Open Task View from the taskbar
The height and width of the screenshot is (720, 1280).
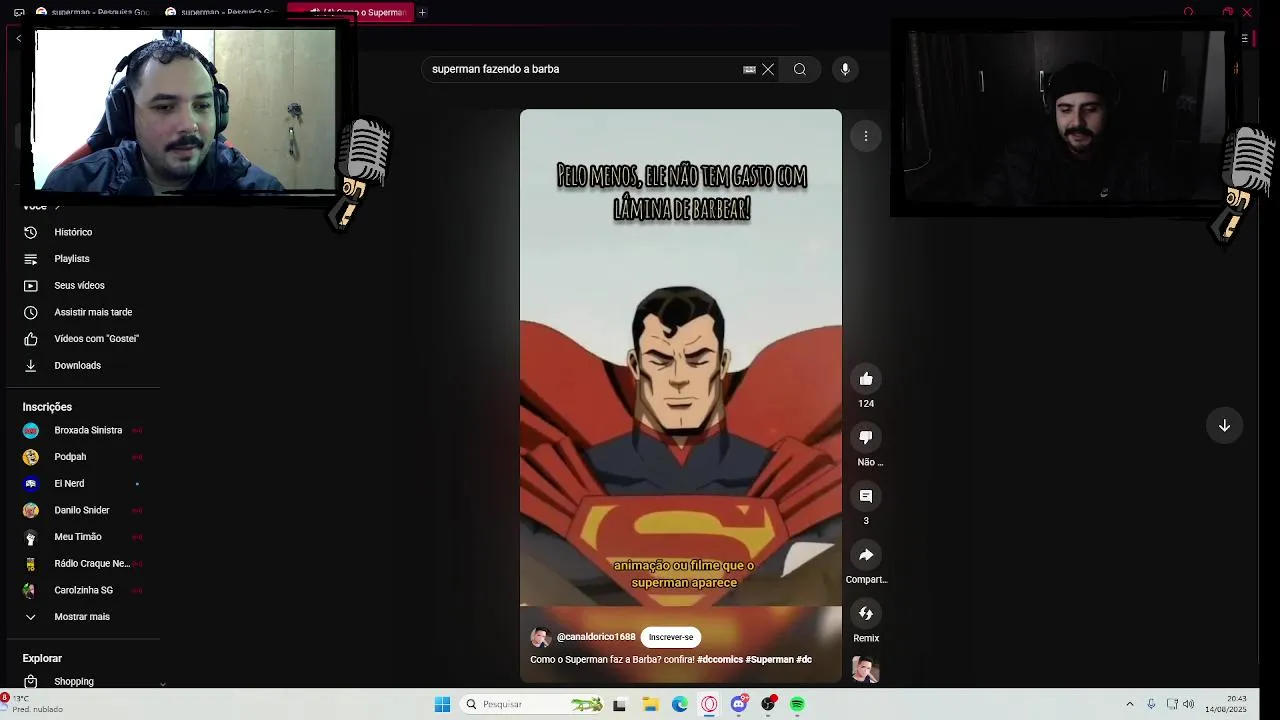coord(619,704)
